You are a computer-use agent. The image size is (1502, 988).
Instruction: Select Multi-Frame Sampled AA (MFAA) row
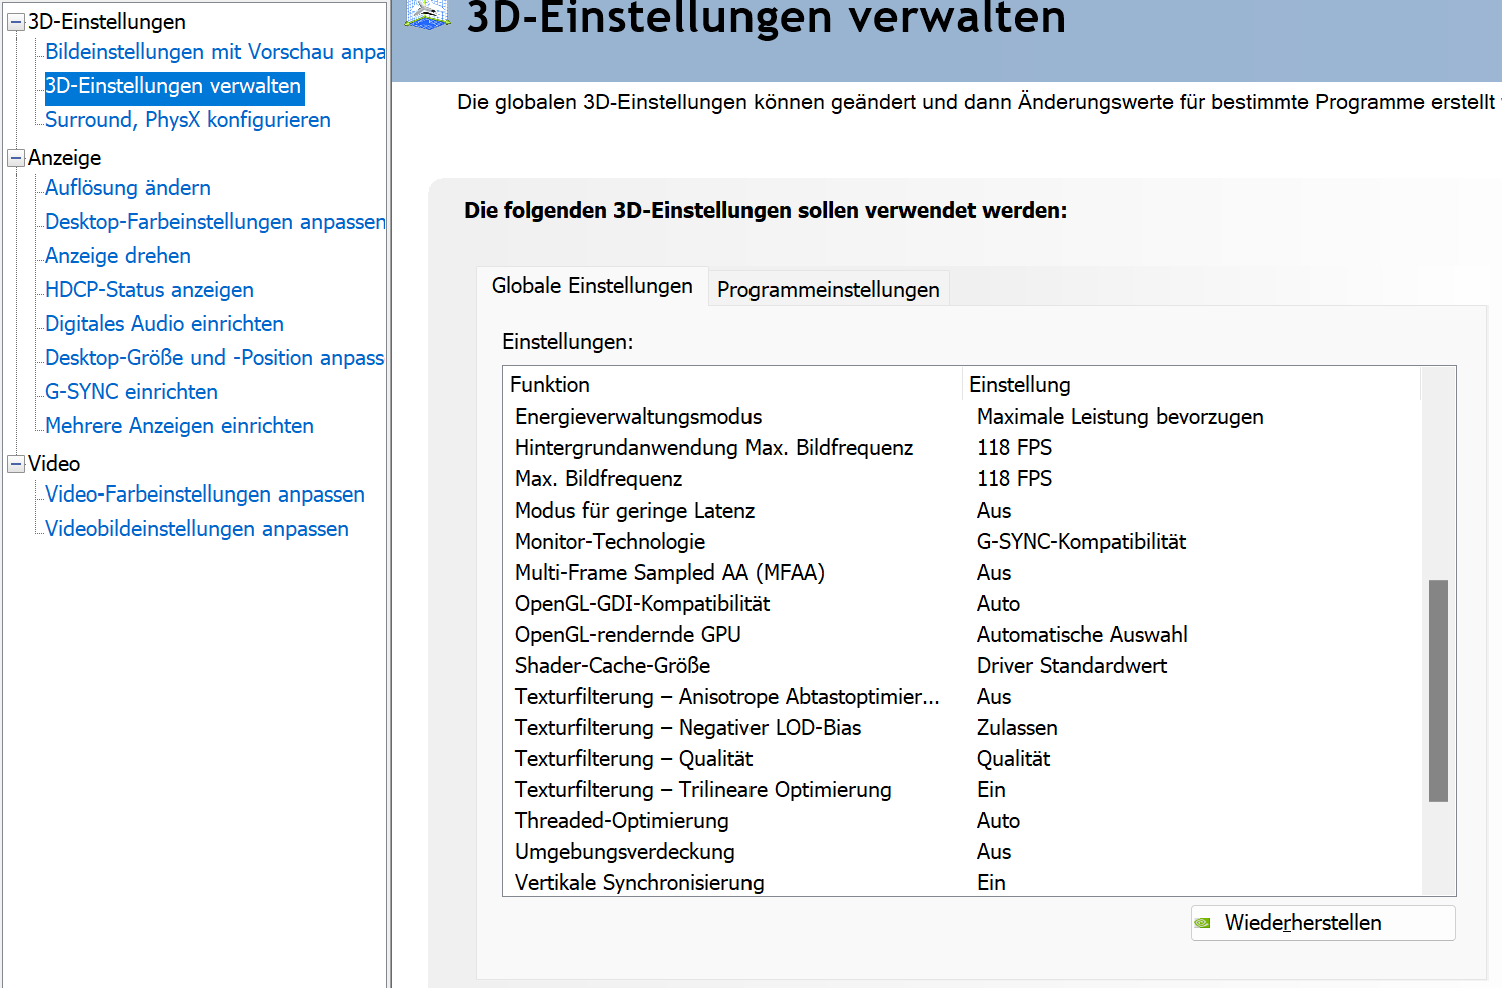coord(962,573)
